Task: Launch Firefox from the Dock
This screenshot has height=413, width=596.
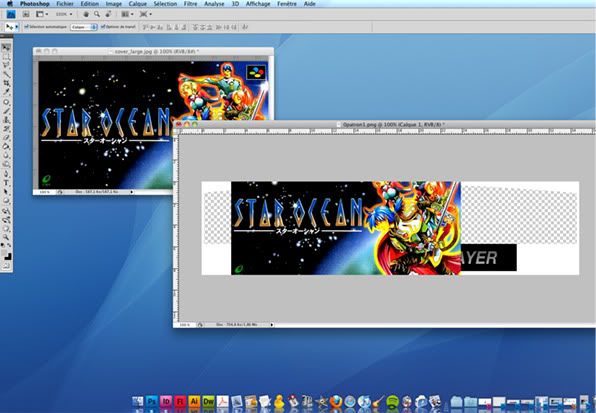Action: click(336, 402)
